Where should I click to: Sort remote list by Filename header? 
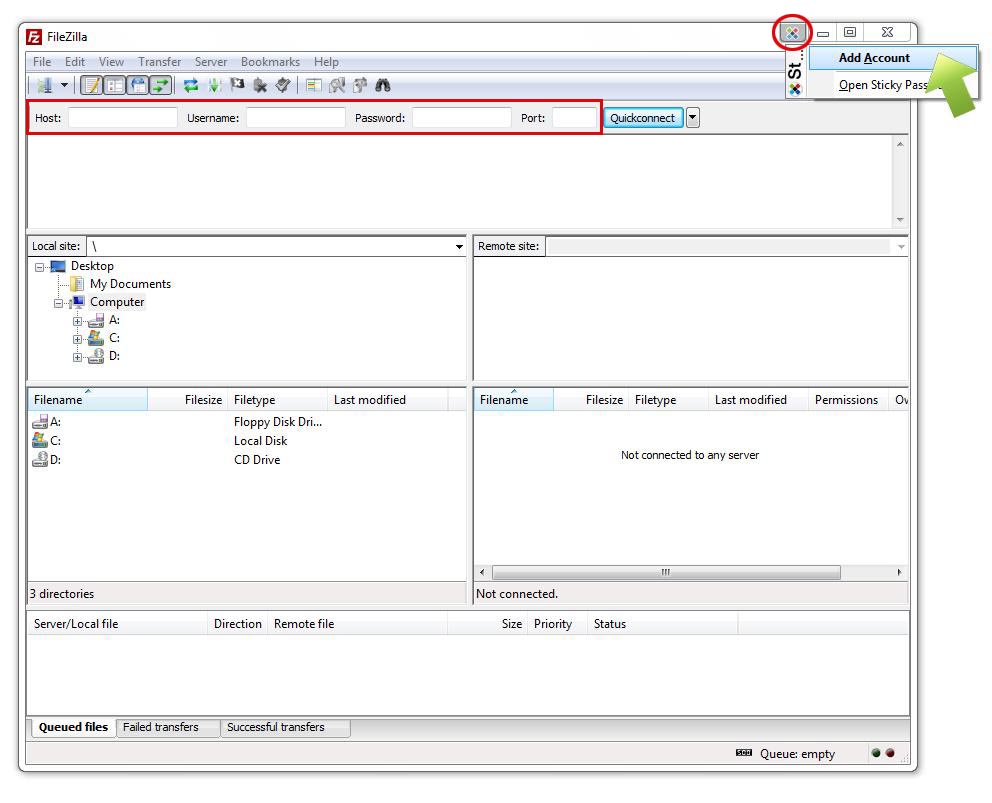[514, 400]
